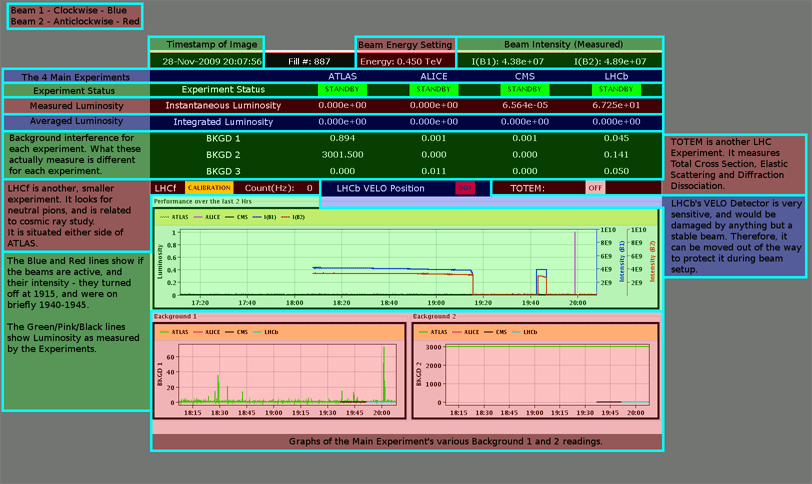
Task: Click the LHCb legend entry in Background 1 graph
Action: tap(266, 332)
